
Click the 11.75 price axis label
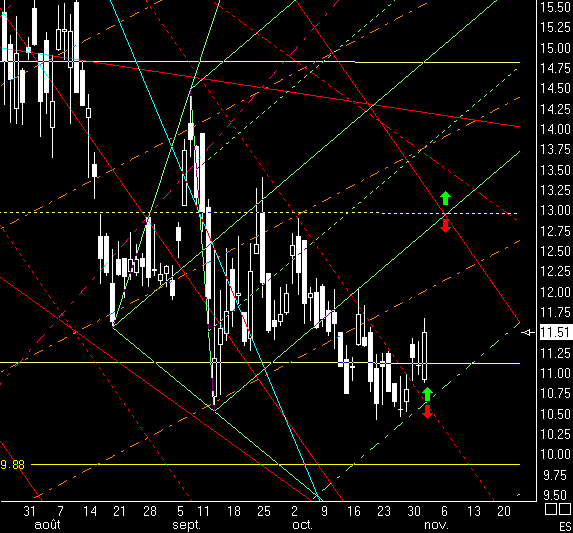[x=555, y=312]
